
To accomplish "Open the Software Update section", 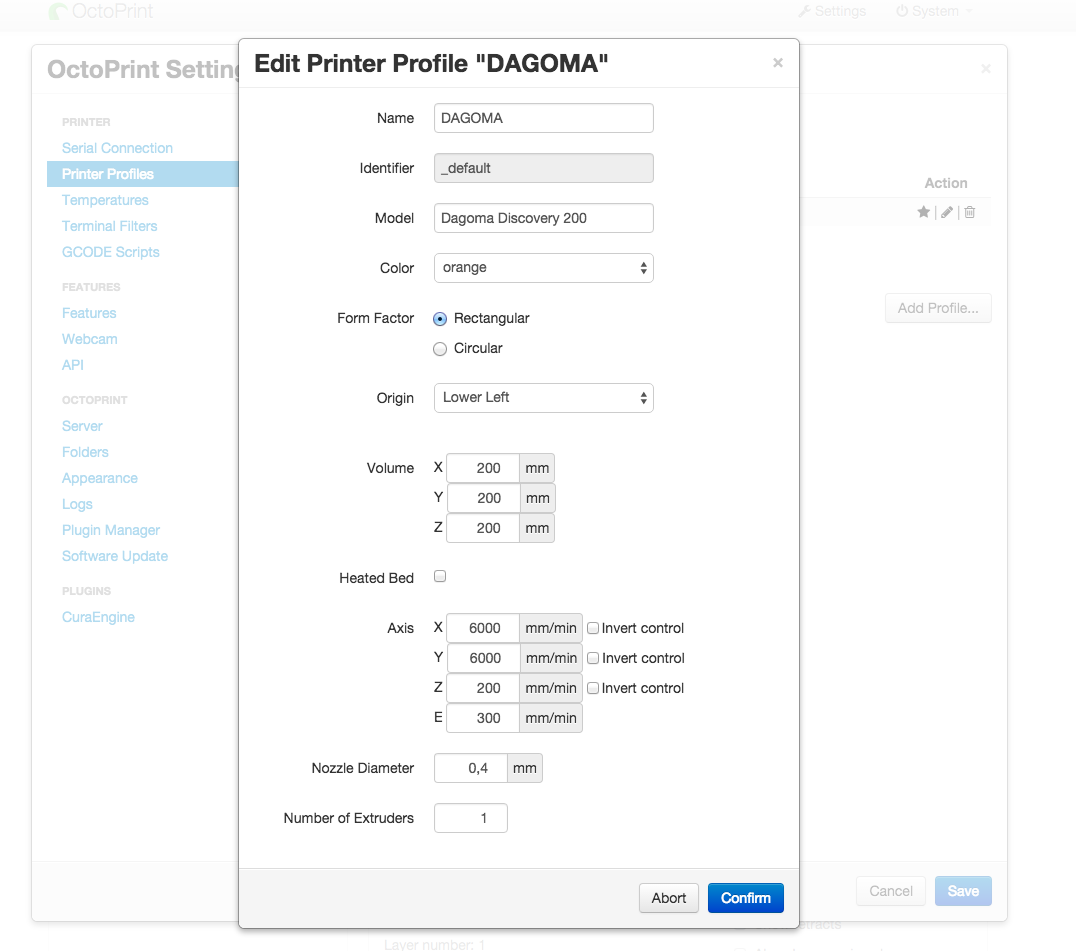I will [115, 557].
